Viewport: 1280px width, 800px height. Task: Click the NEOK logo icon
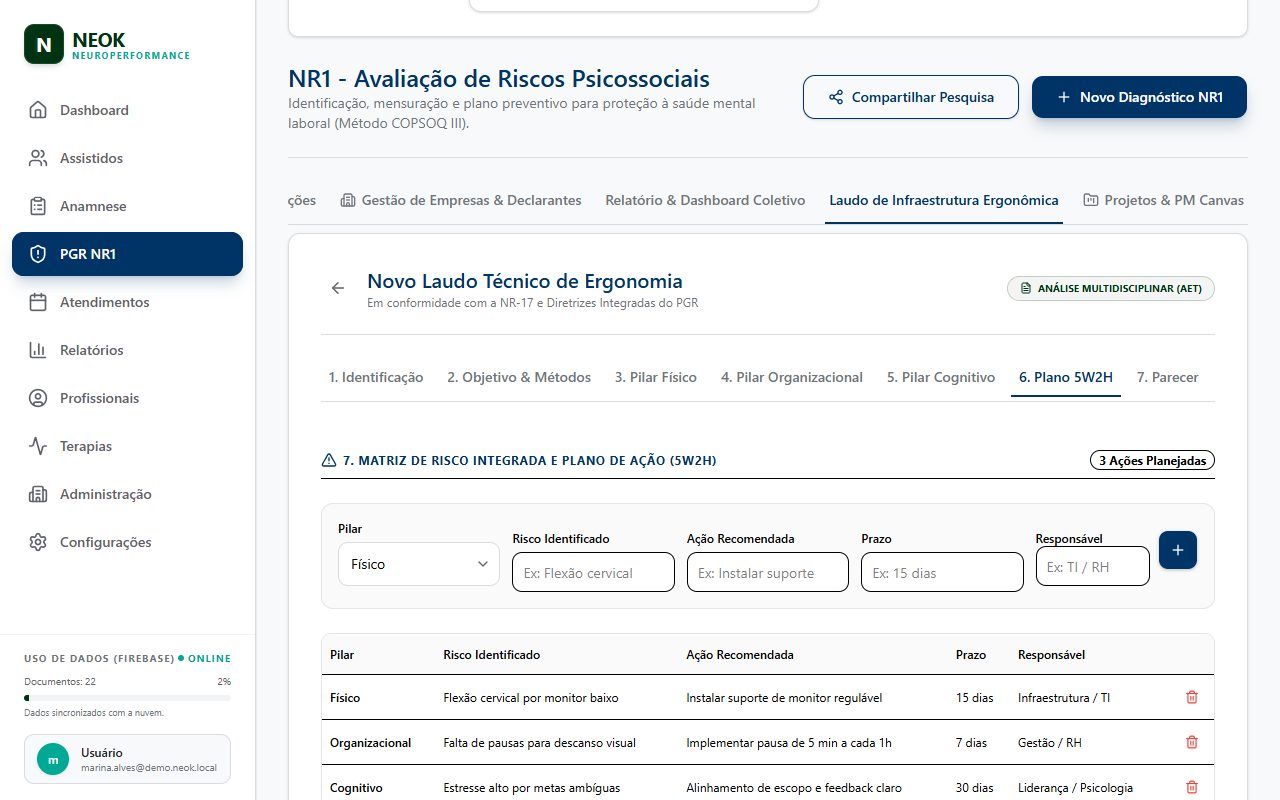pos(44,44)
